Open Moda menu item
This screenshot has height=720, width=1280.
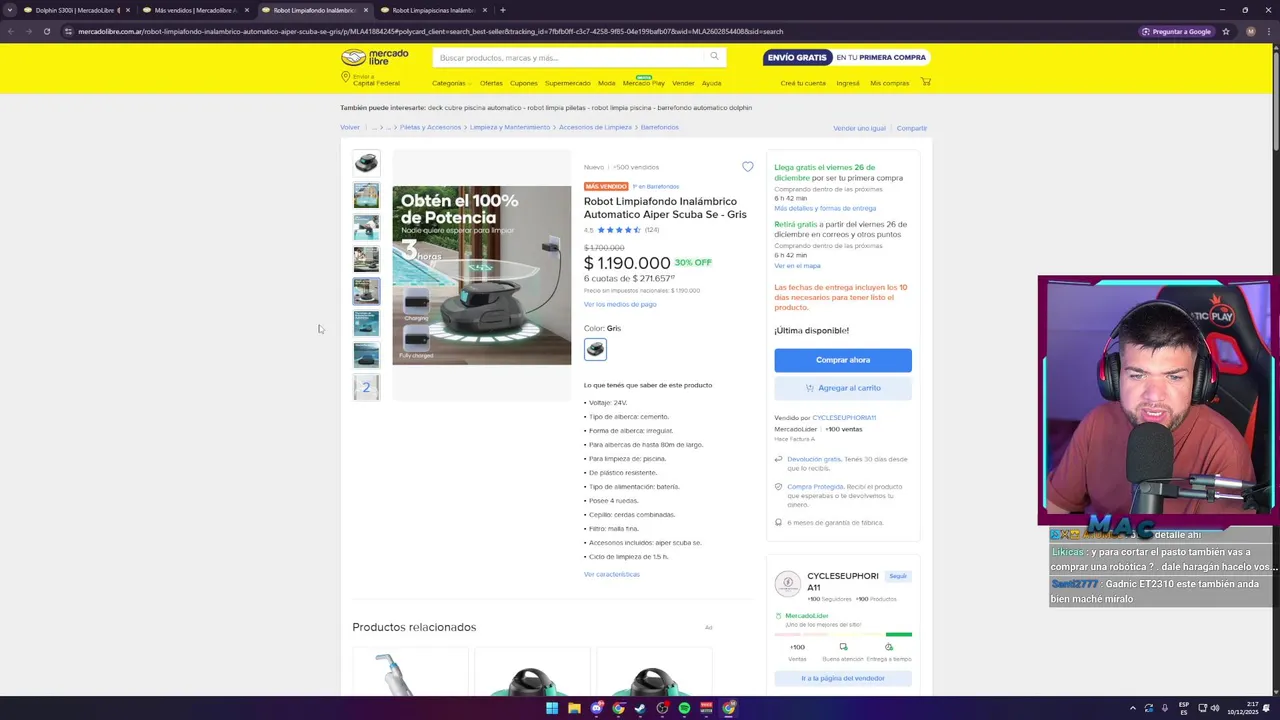tap(607, 83)
